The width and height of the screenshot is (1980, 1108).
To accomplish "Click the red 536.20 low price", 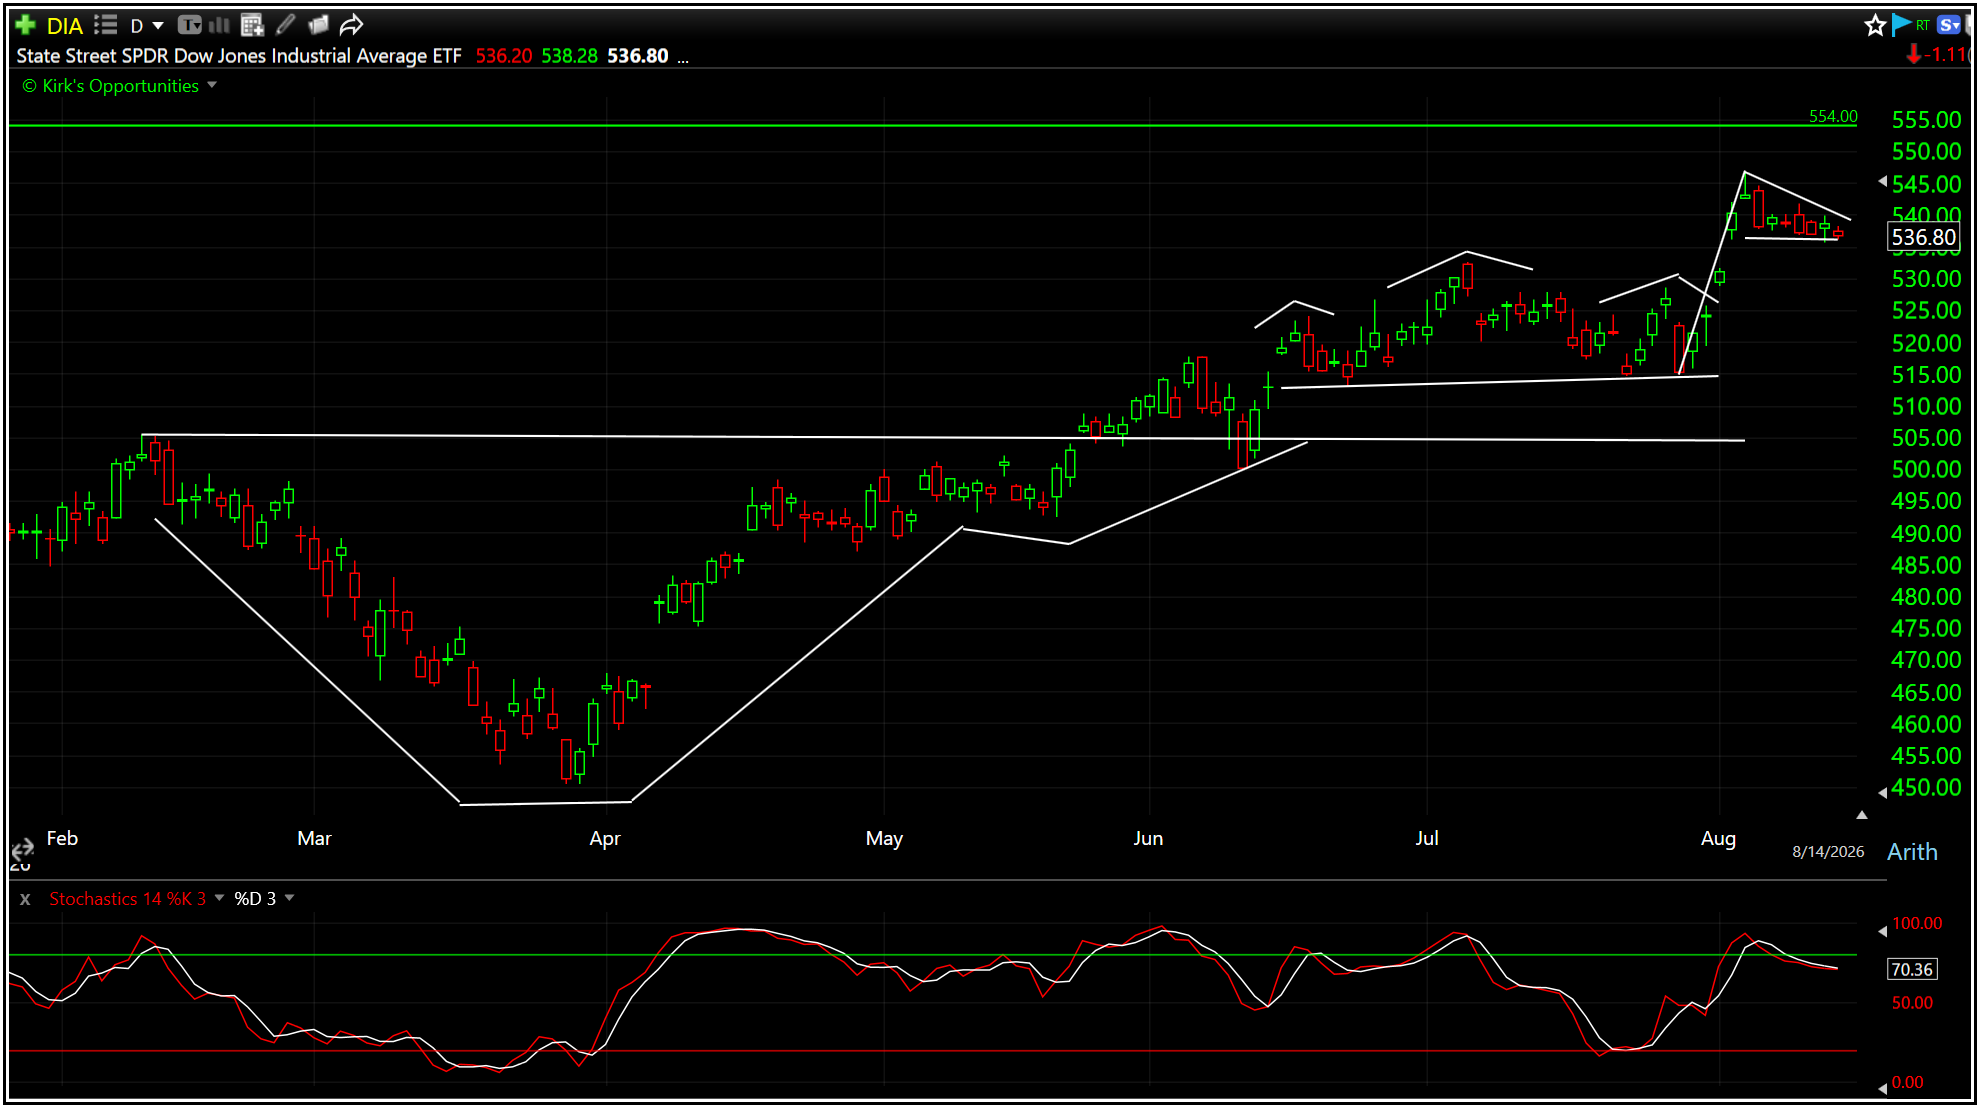I will [x=504, y=56].
